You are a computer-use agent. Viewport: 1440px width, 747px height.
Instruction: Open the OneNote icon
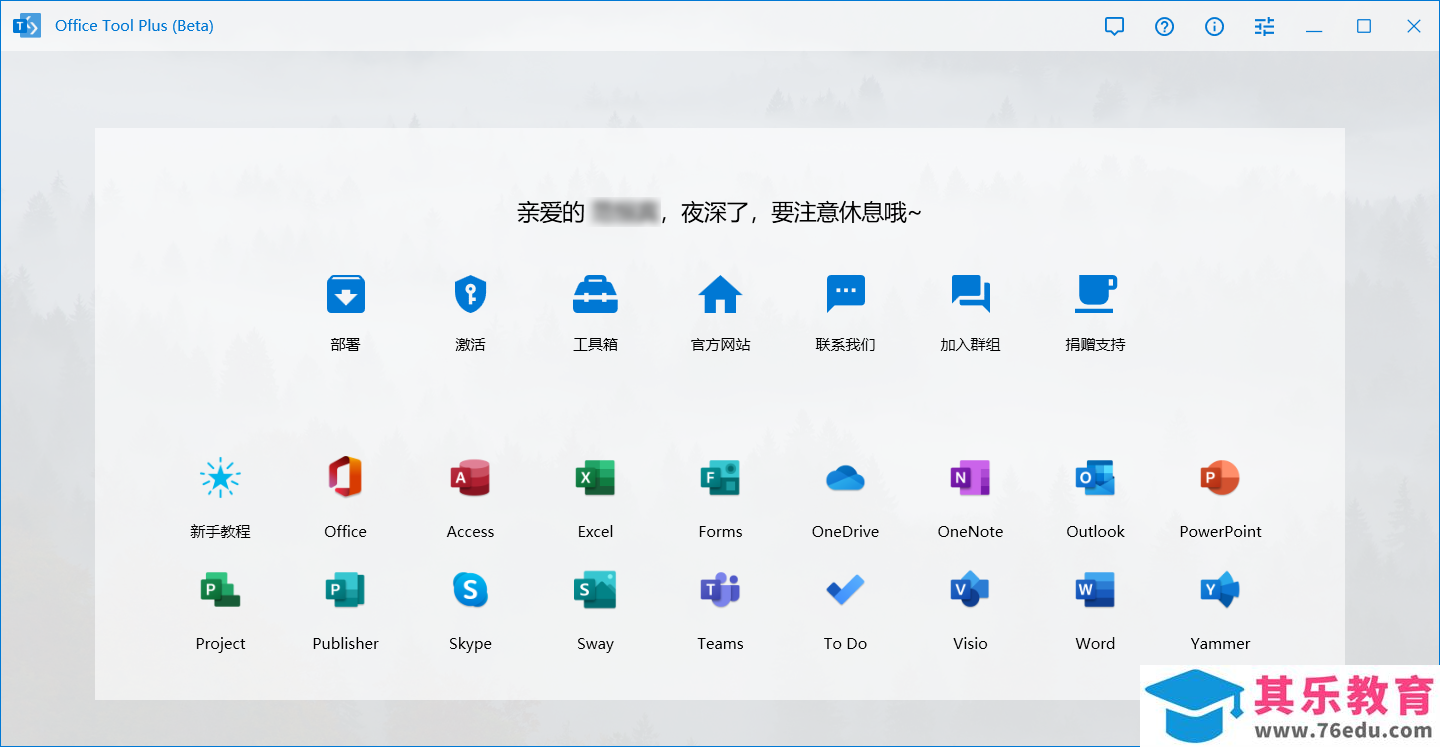970,478
